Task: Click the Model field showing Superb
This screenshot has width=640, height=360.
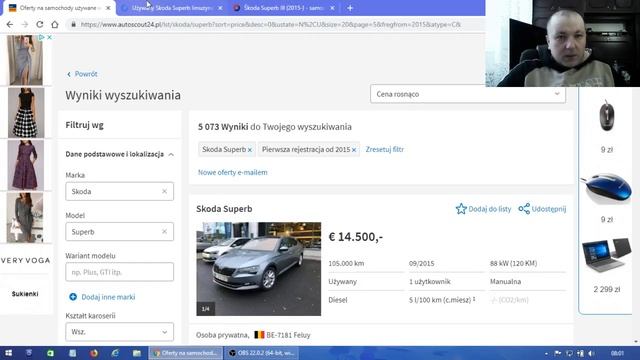Action: 119,231
